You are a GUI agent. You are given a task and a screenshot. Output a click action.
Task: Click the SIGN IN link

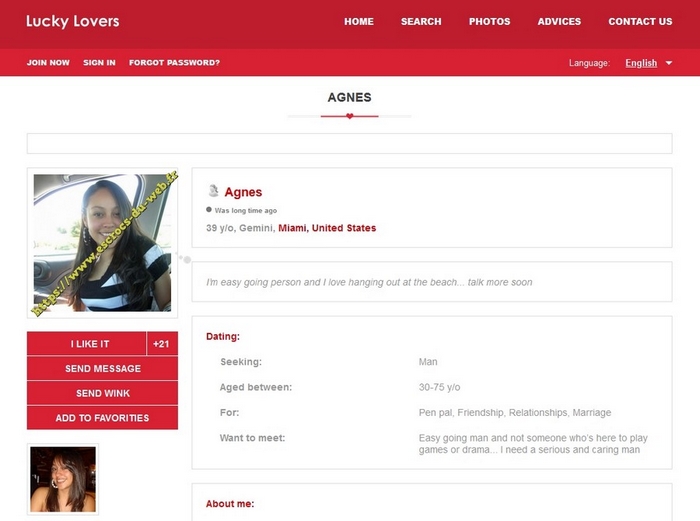(99, 63)
